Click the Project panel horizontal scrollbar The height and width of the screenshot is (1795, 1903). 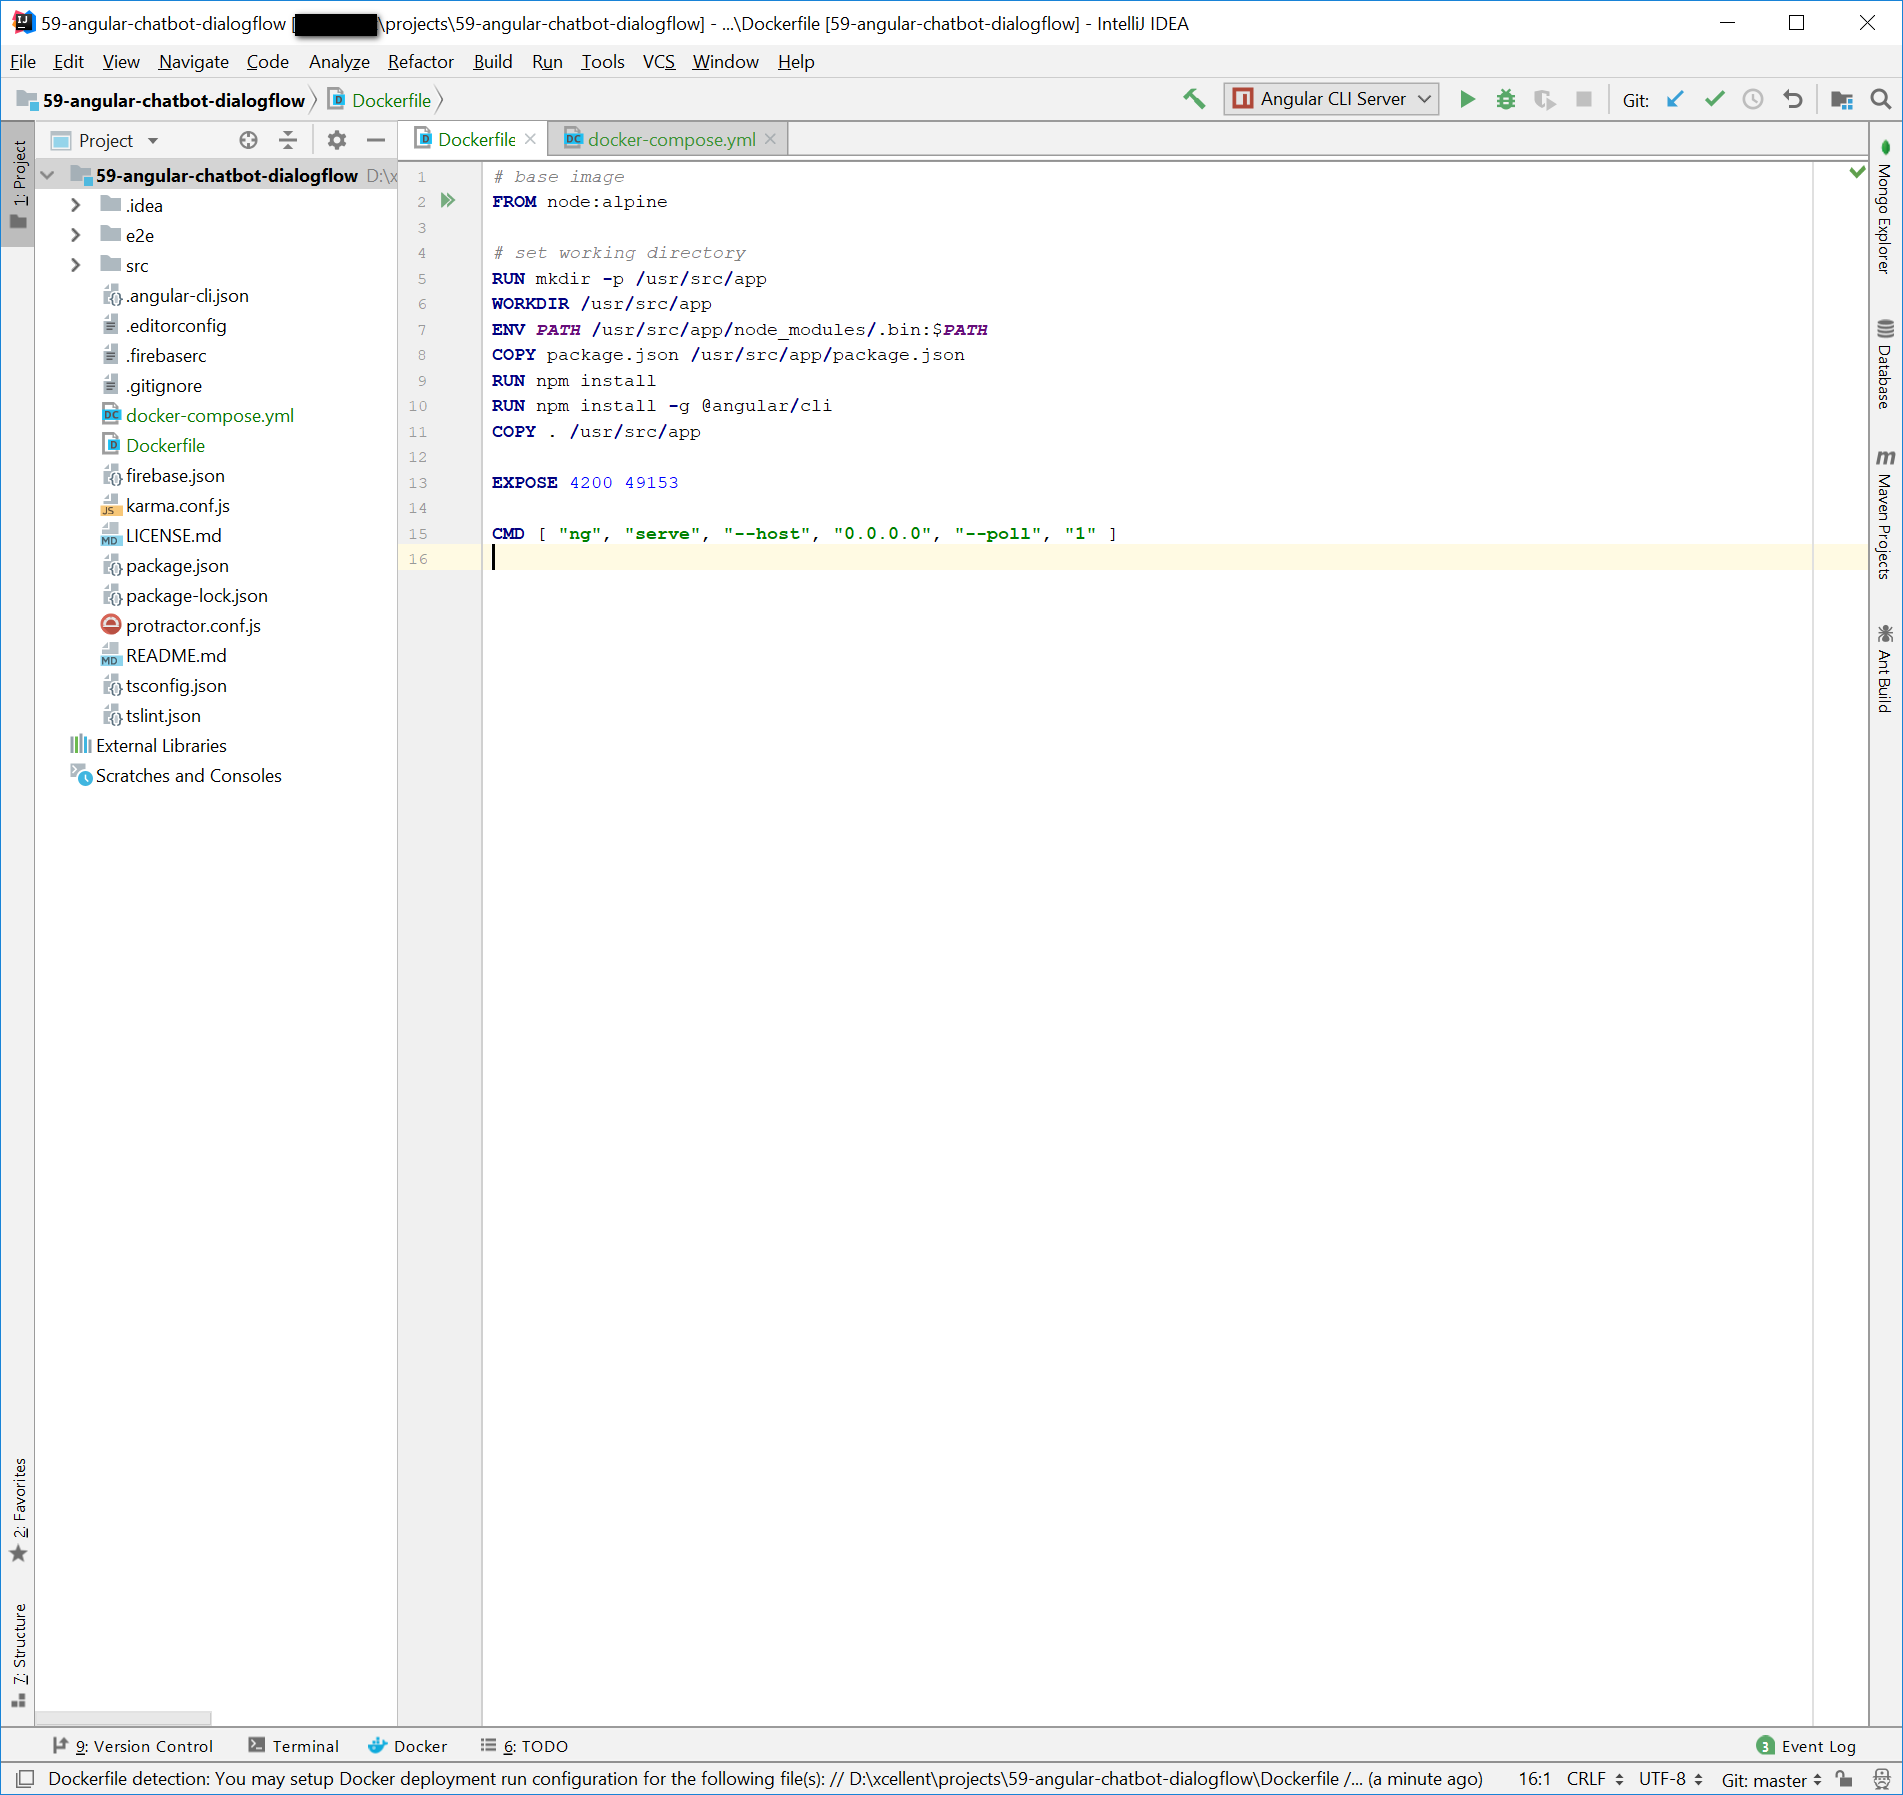tap(123, 1718)
